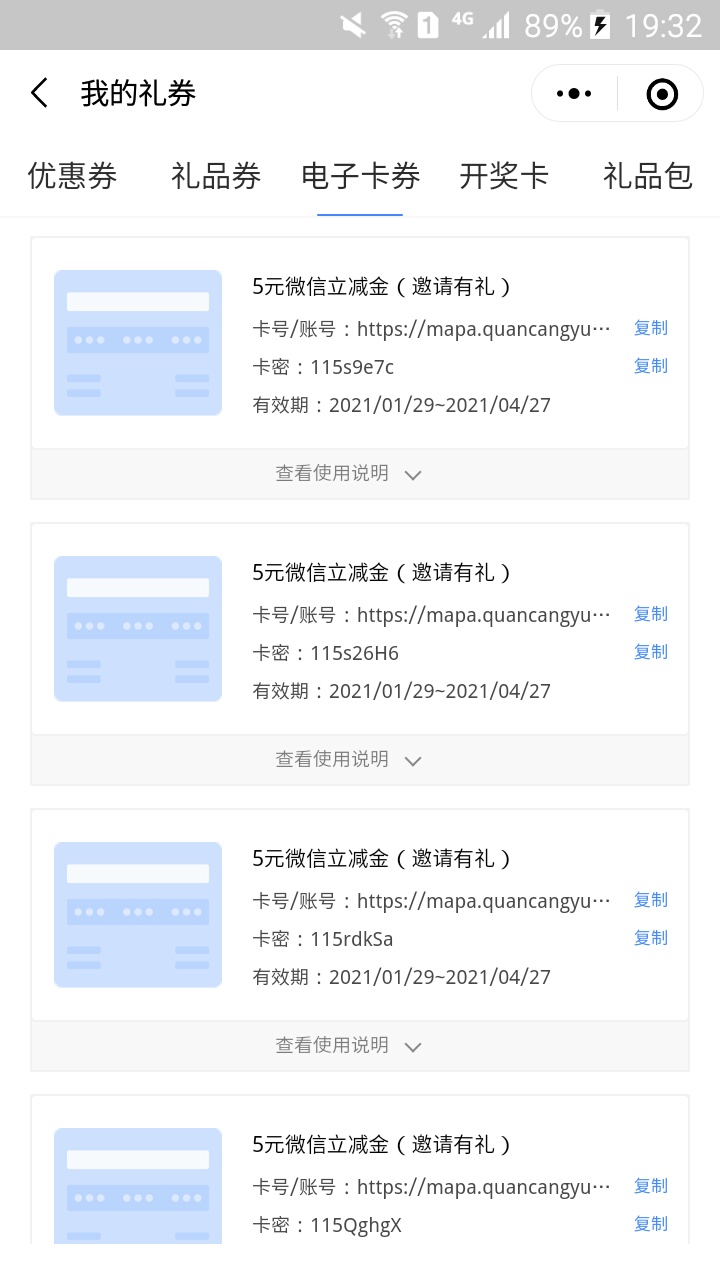Copy the card password 115QghgX
Image resolution: width=720 pixels, height=1280 pixels.
click(651, 1224)
